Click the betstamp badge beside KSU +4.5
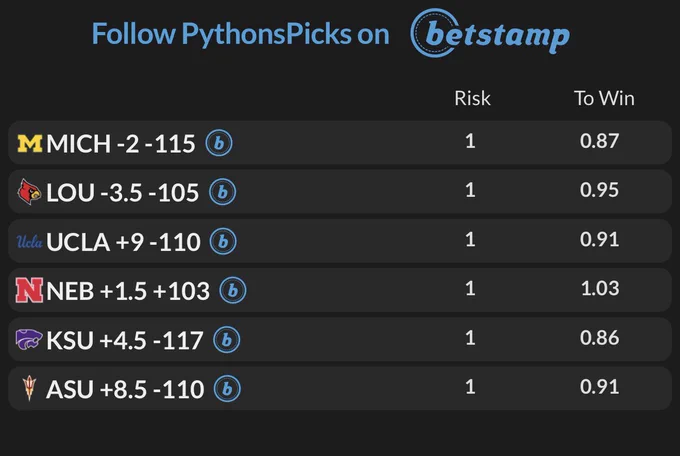This screenshot has width=680, height=456. [x=226, y=340]
